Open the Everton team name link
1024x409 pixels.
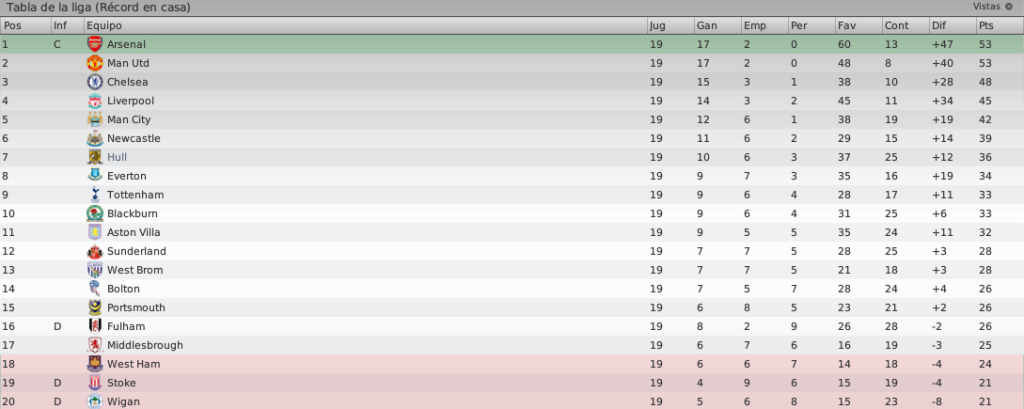[x=127, y=176]
